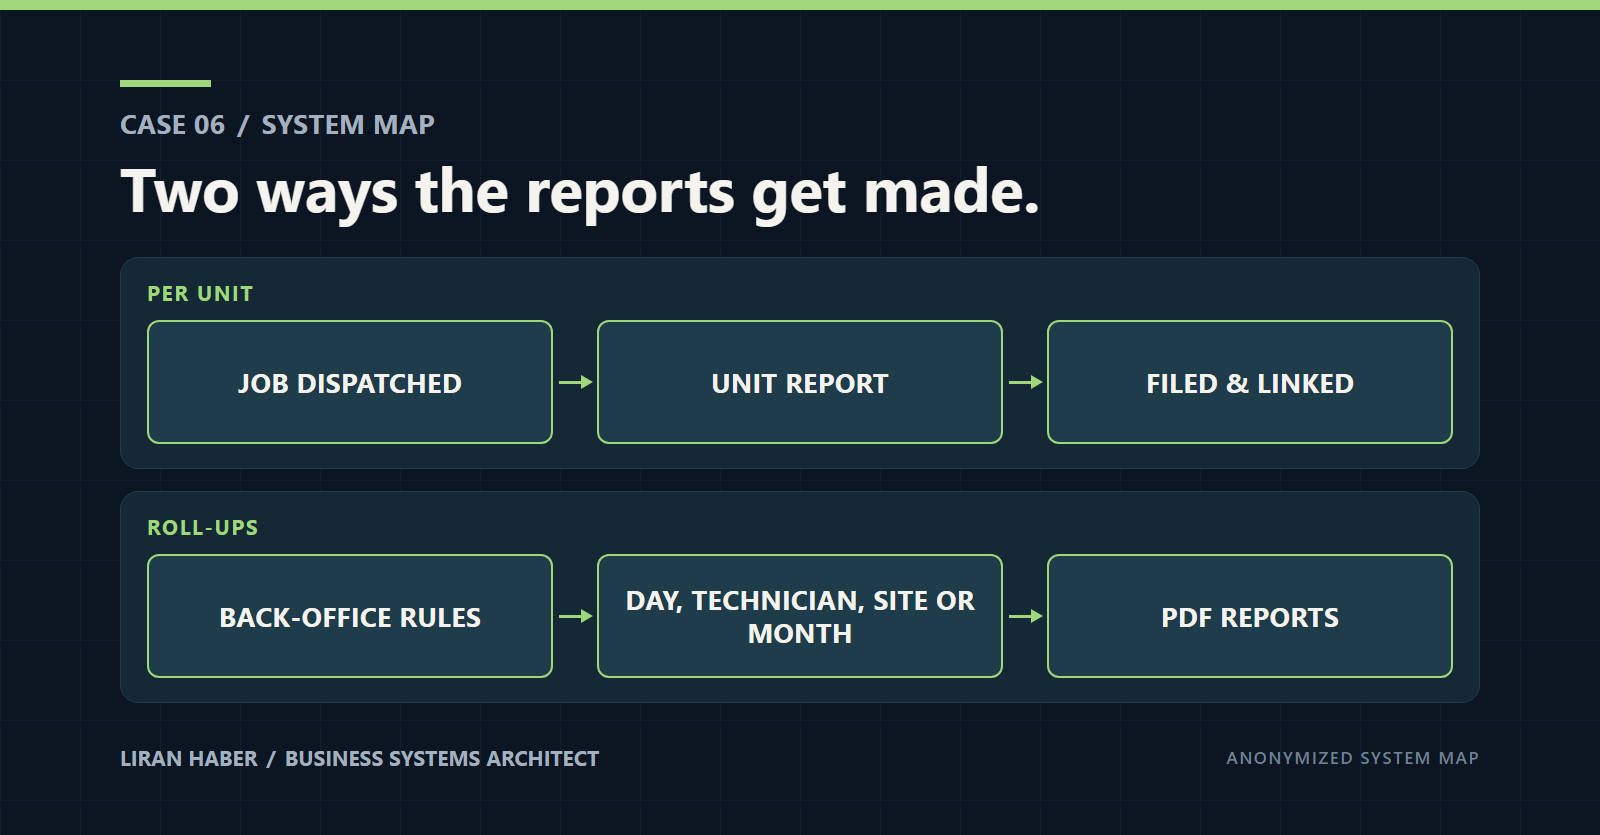Click the PER UNIT section label
The image size is (1600, 835).
click(200, 294)
